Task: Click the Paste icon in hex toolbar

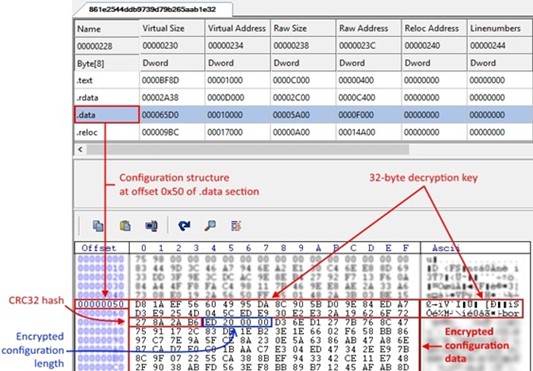Action: [x=125, y=226]
